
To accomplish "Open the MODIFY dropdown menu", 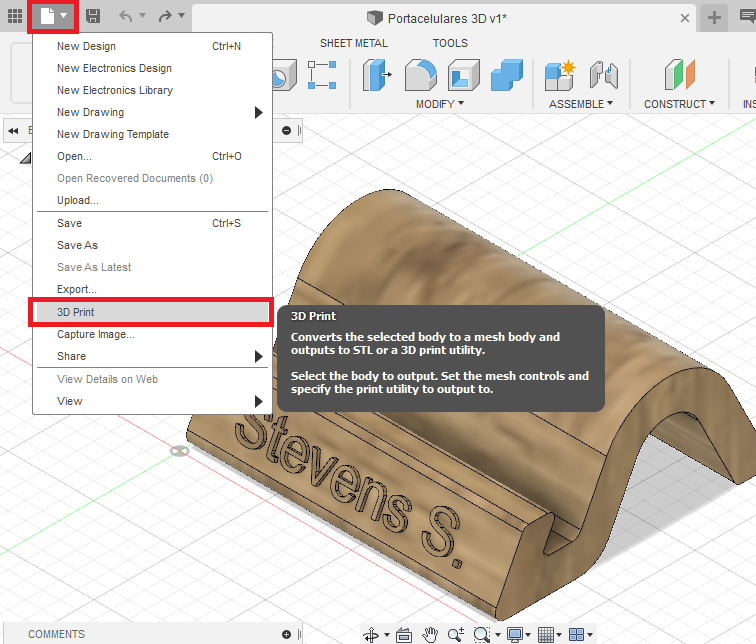I will click(440, 104).
